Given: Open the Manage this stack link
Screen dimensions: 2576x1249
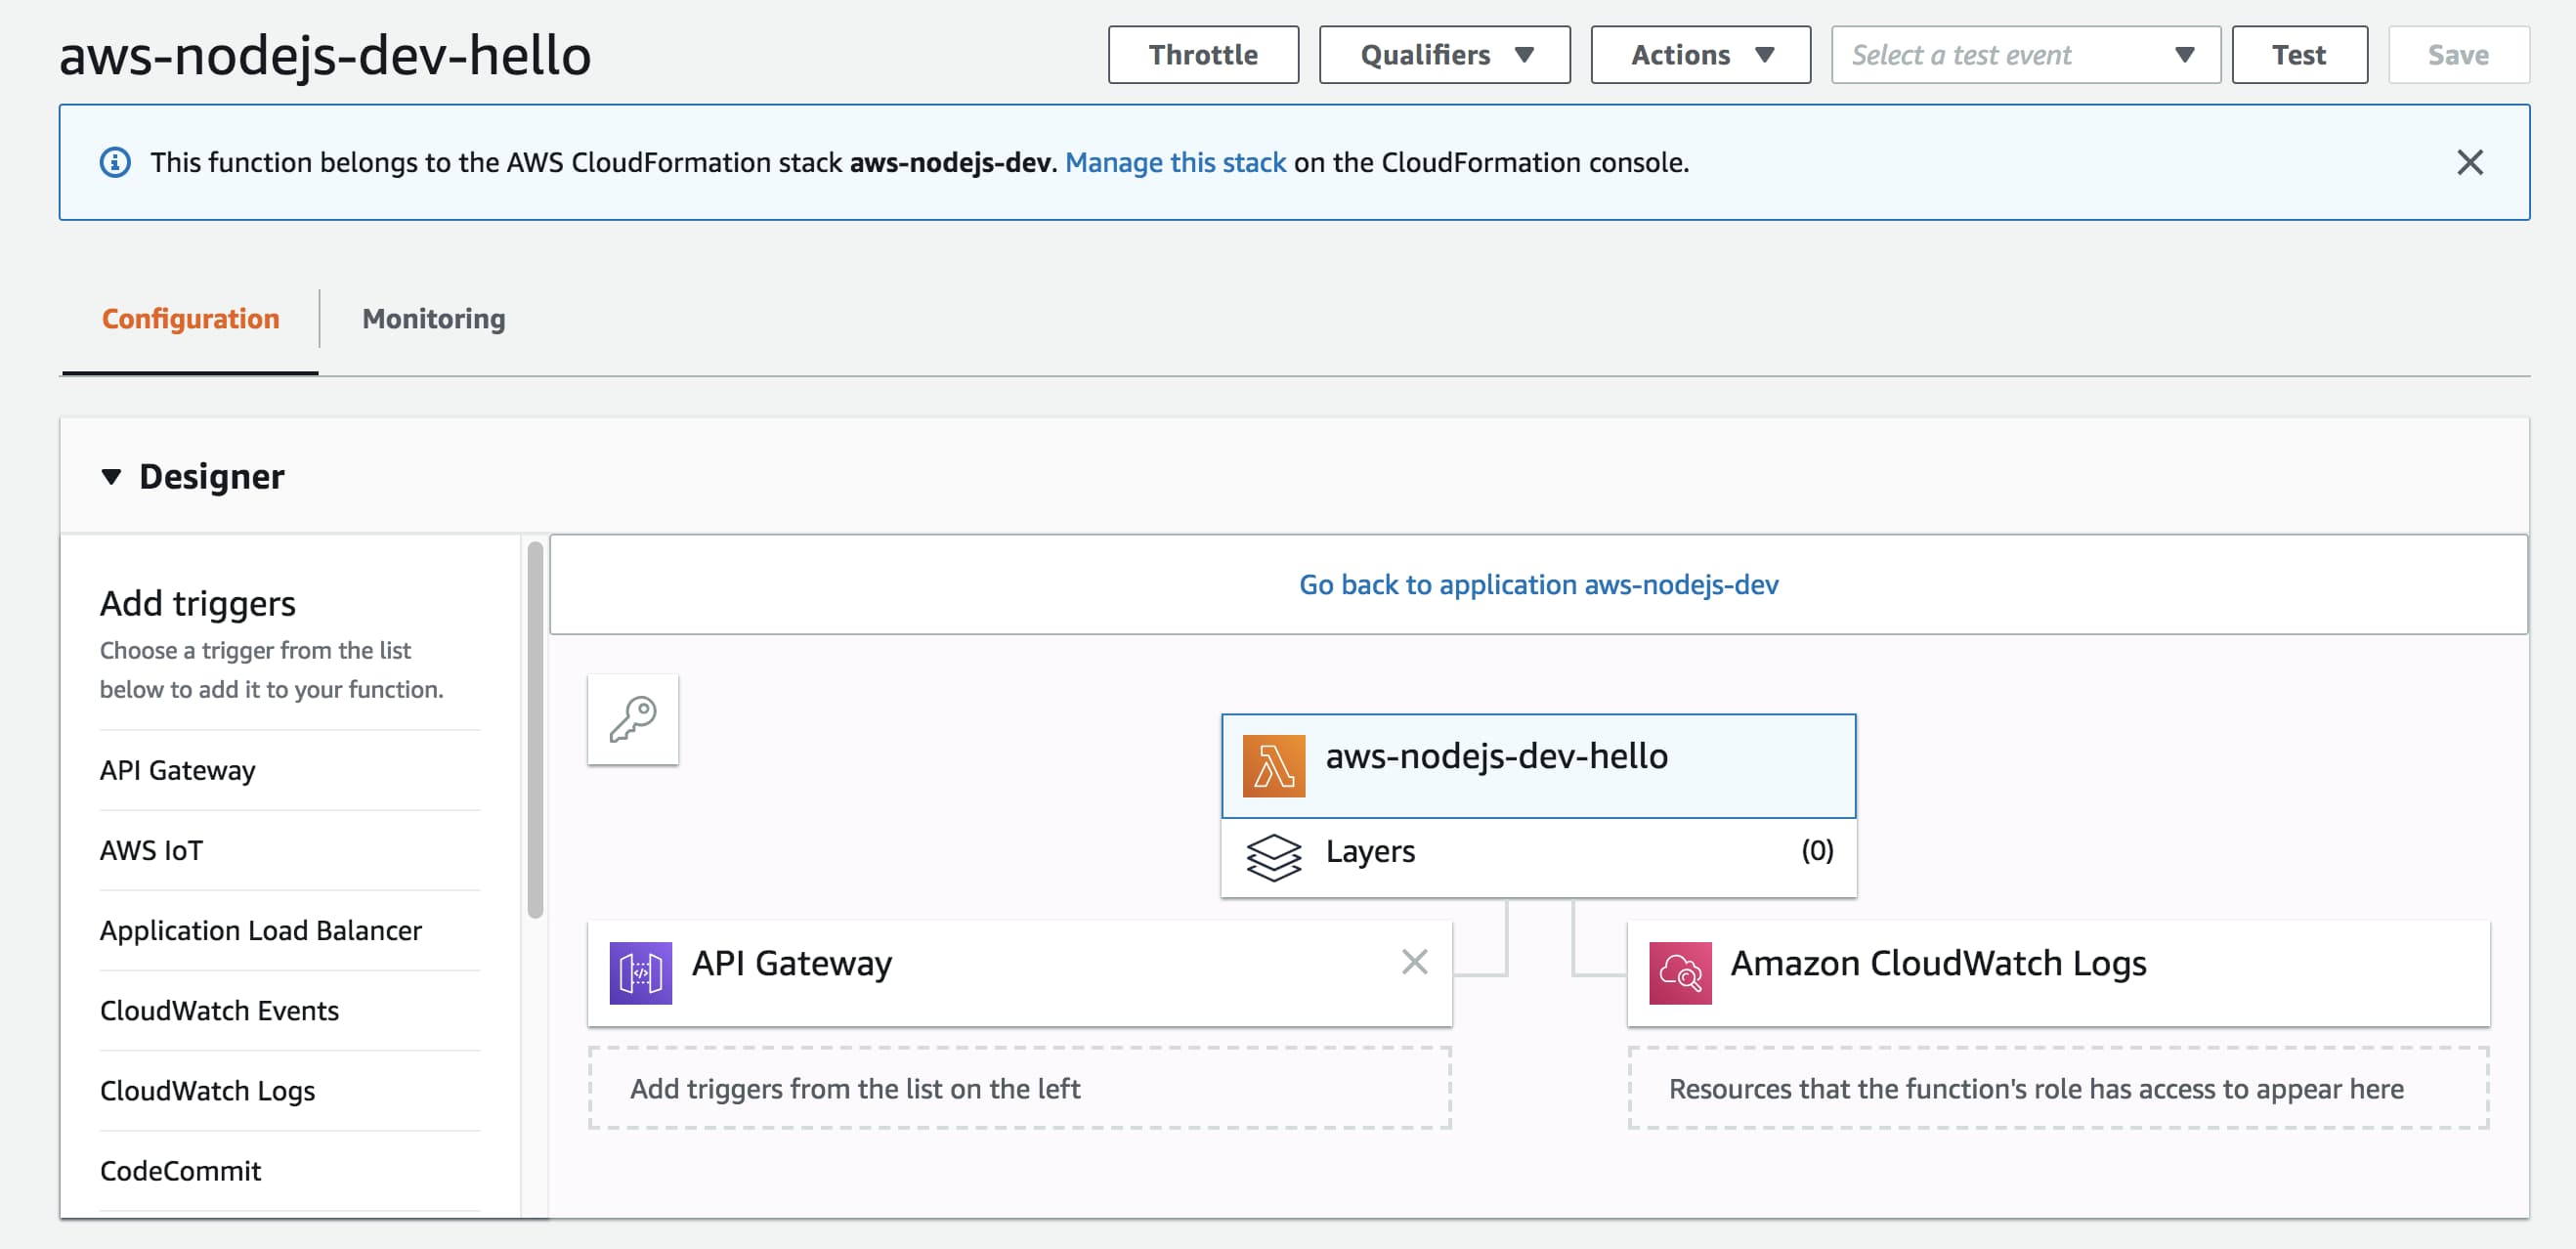Looking at the screenshot, I should tap(1175, 162).
